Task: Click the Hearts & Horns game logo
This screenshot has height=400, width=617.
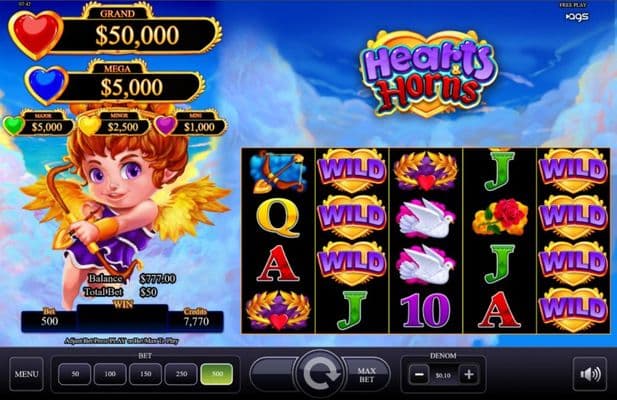Action: click(429, 74)
